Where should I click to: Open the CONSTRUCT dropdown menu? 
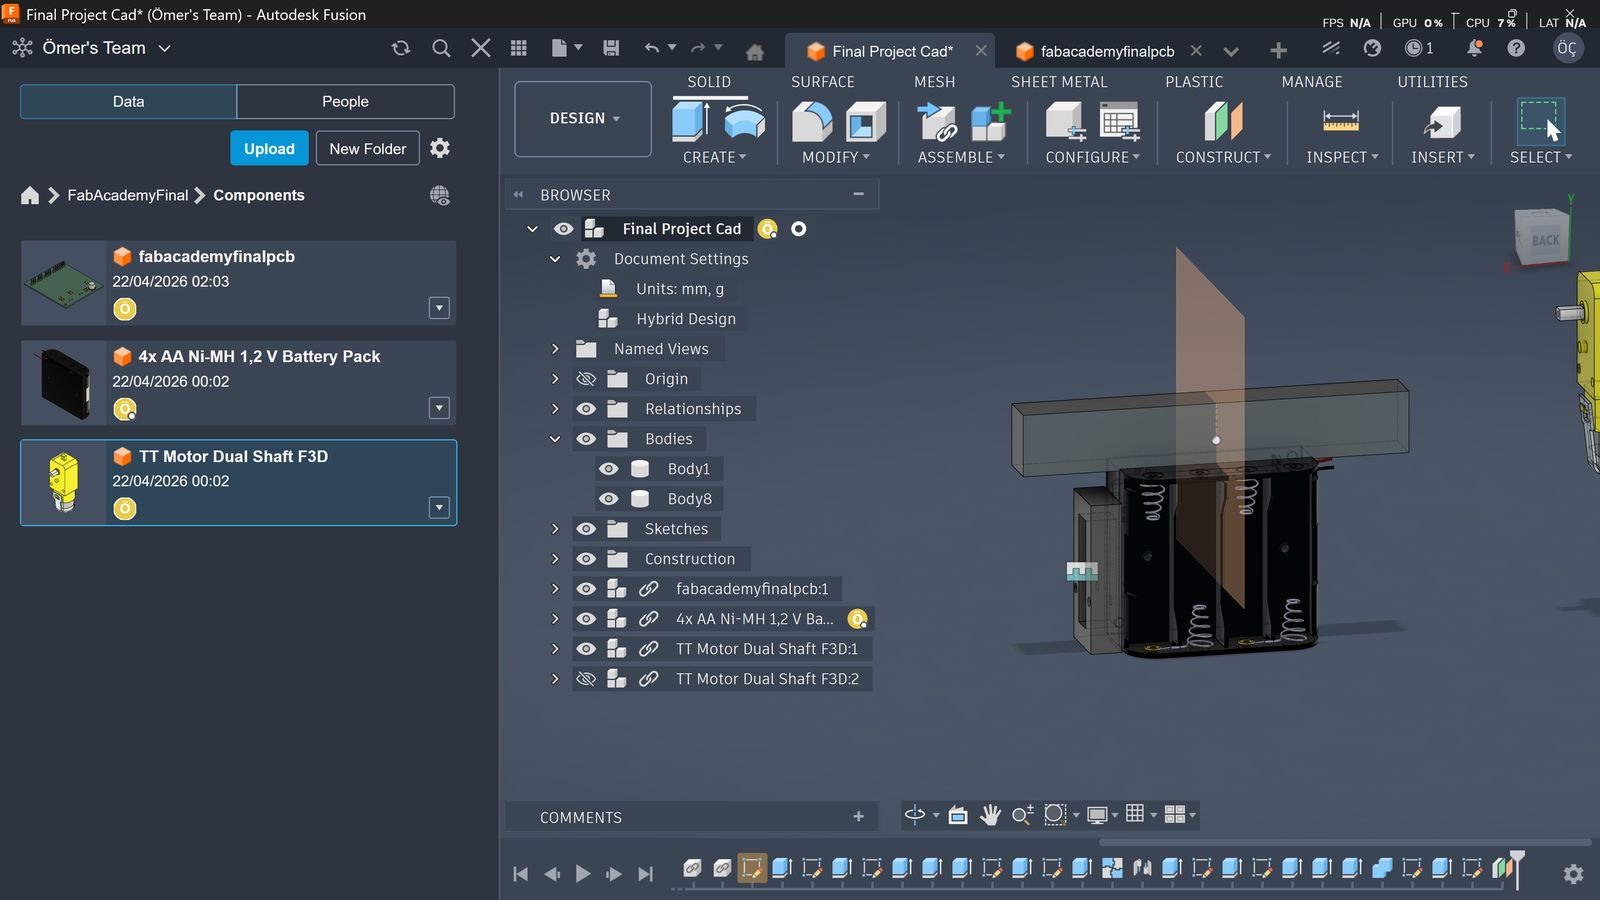pos(1223,157)
